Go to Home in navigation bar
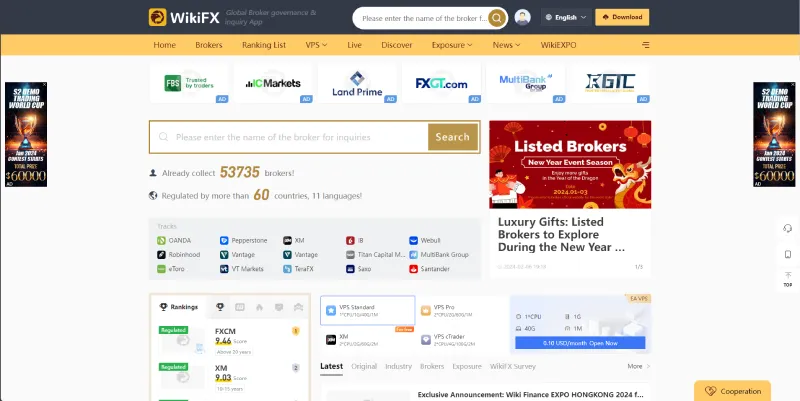Image resolution: width=800 pixels, height=401 pixels. tap(164, 45)
